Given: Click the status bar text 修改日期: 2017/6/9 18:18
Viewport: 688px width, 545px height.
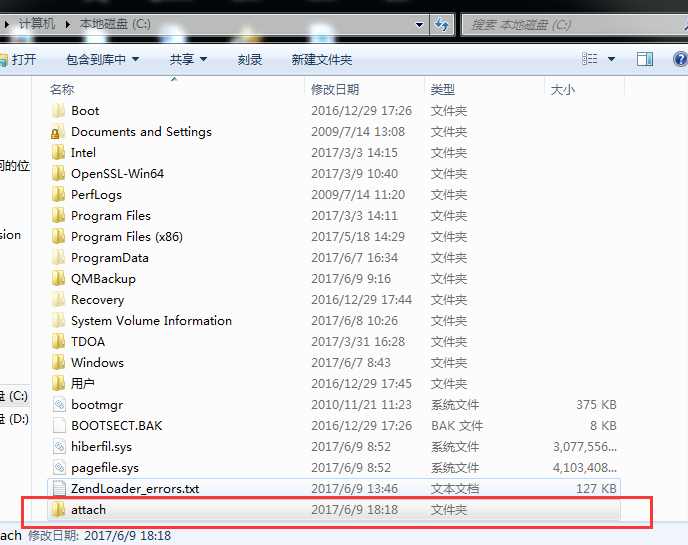Looking at the screenshot, I should [x=100, y=536].
